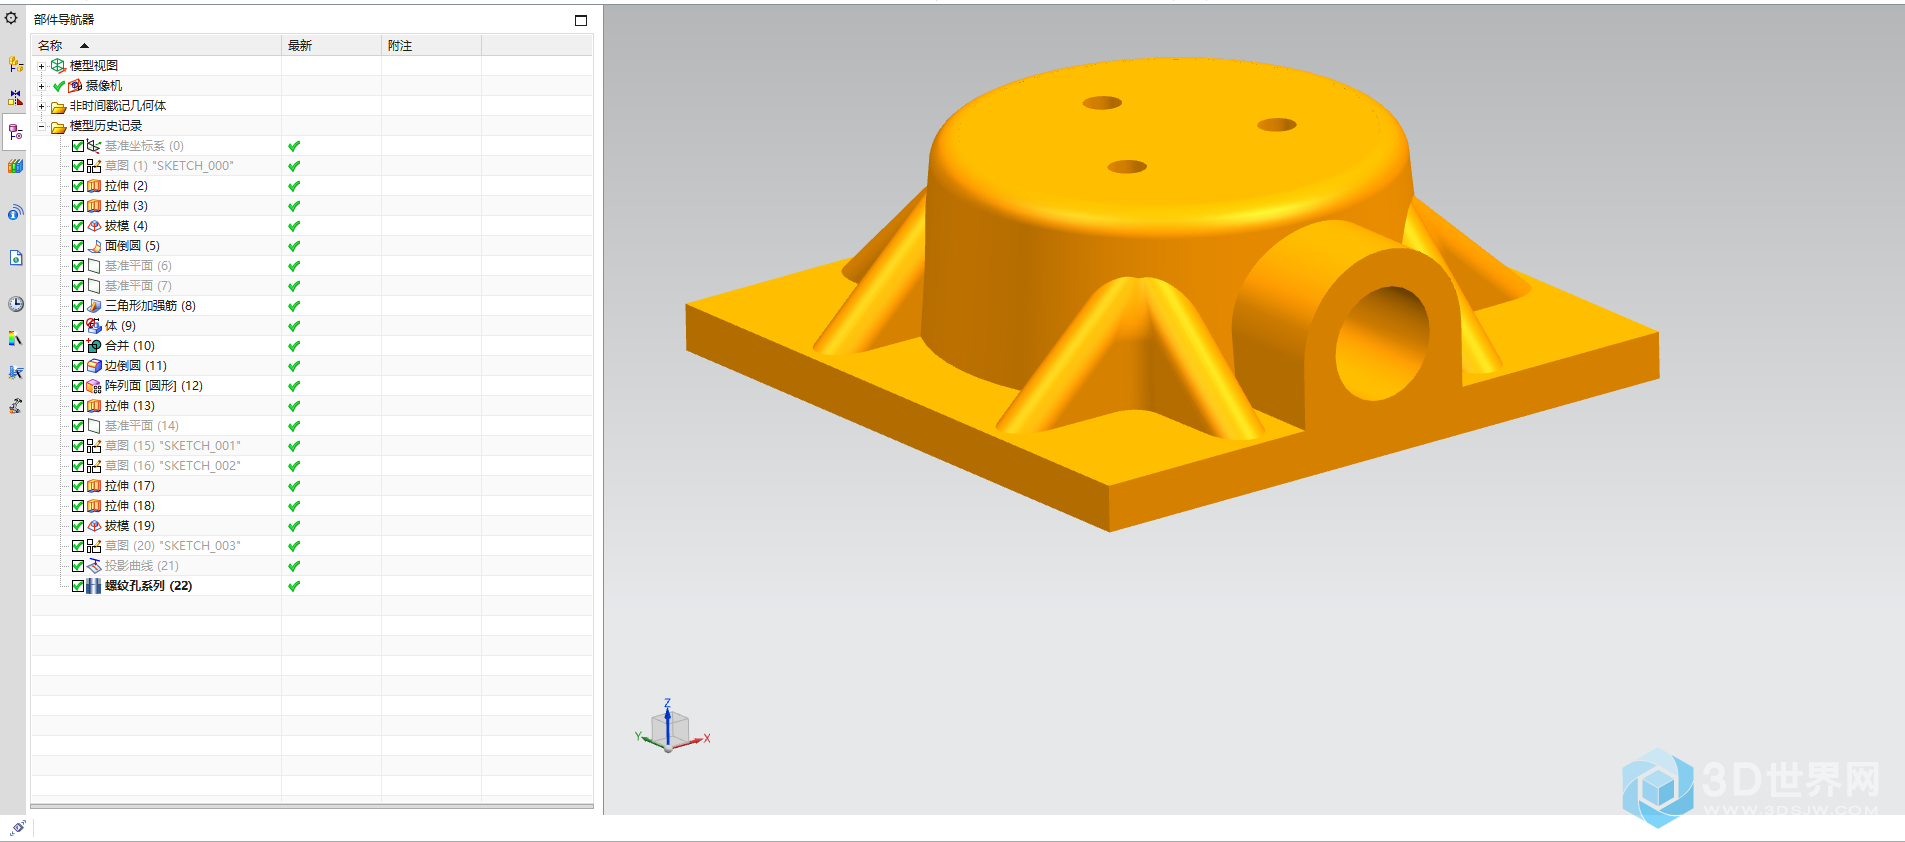
Task: Open the Assembly Navigator sidebar tab
Action: click(15, 64)
